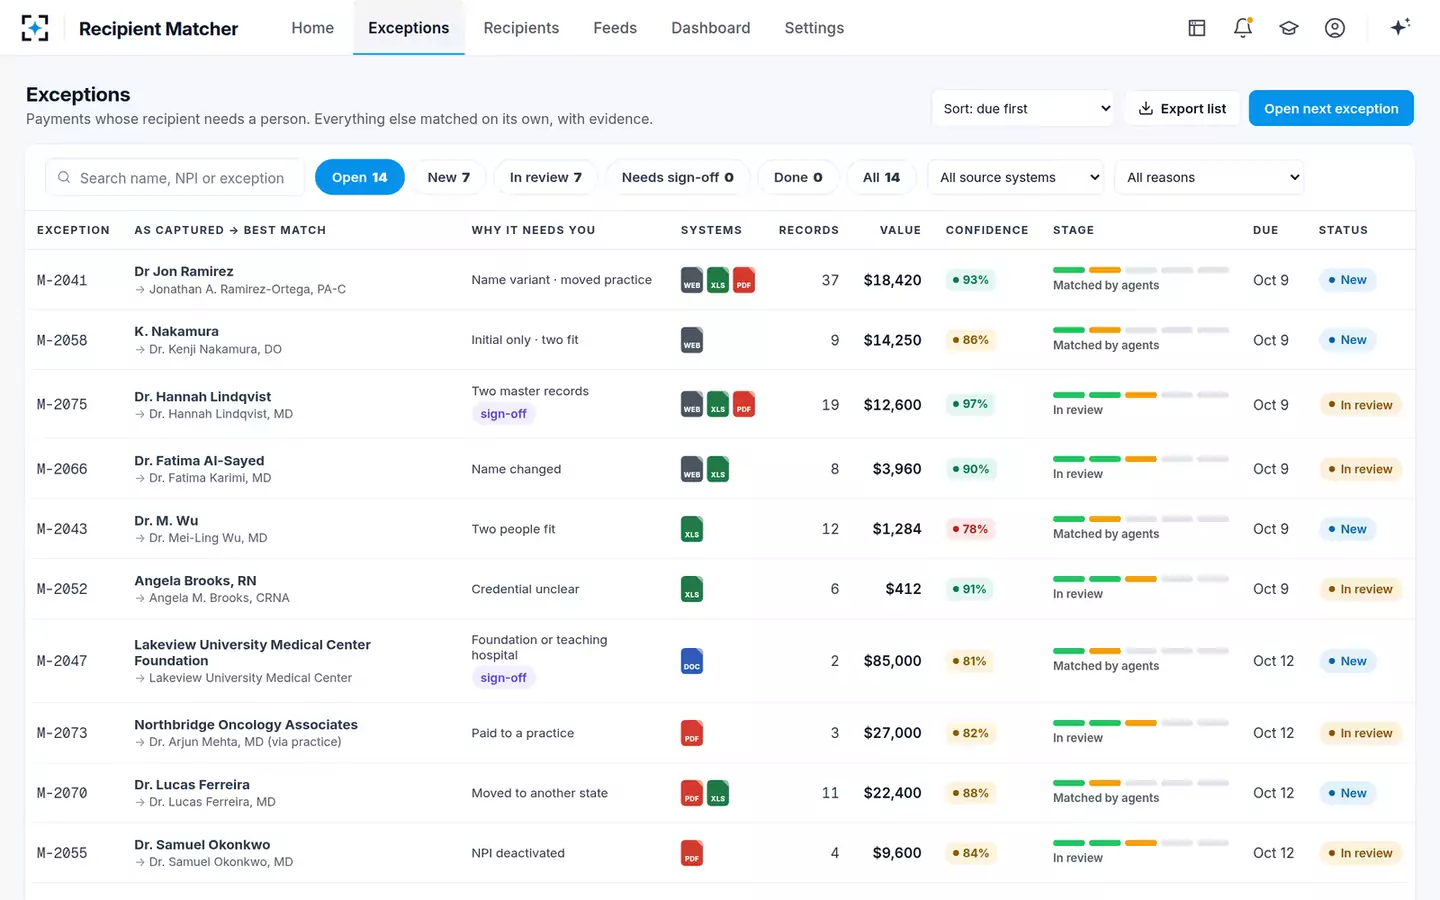Click XLS icon in M-2066 row
1440x900 pixels.
tap(718, 469)
